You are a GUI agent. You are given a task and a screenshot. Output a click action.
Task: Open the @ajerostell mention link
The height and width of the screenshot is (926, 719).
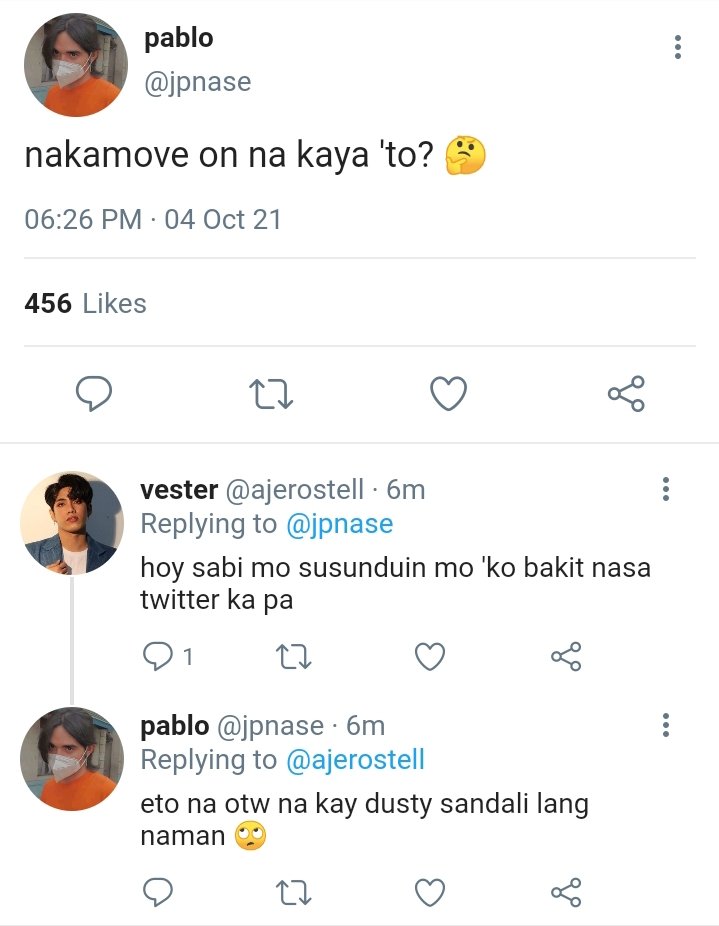[355, 760]
